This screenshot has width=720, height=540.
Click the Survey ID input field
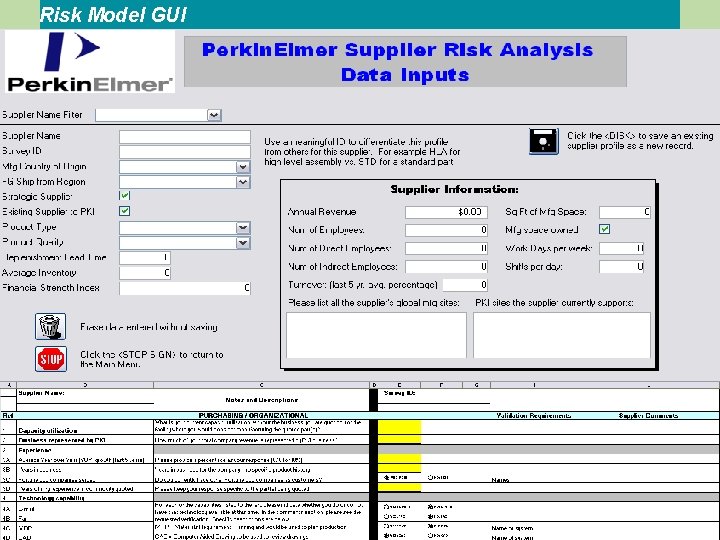185,152
